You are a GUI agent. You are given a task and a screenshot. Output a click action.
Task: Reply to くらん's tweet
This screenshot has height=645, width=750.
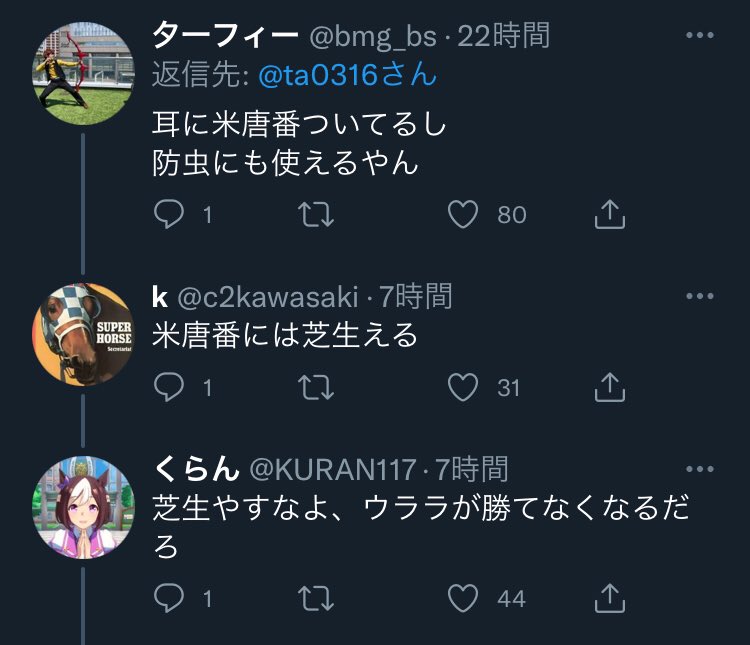click(x=169, y=598)
